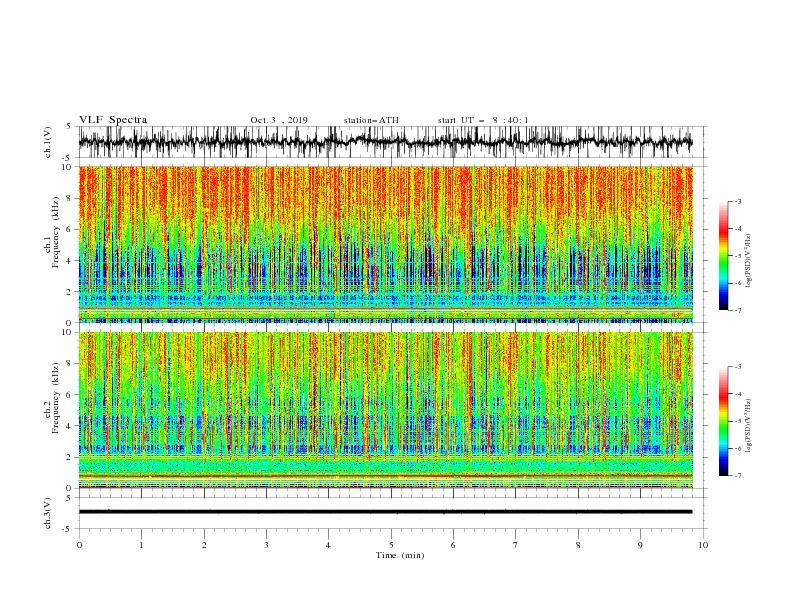Click time axis tick label '7'
This screenshot has height=612, width=792.
click(516, 545)
